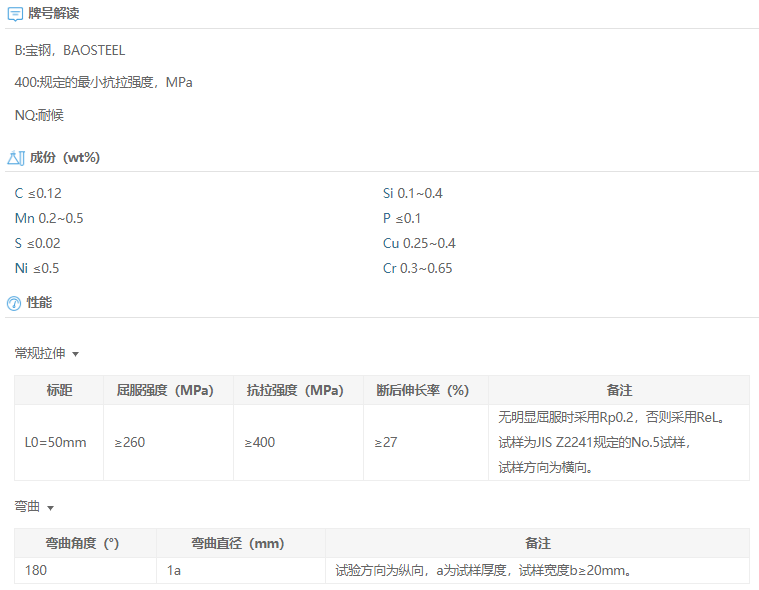Click the B:宝钢, BAOSTEEL line

[x=70, y=50]
